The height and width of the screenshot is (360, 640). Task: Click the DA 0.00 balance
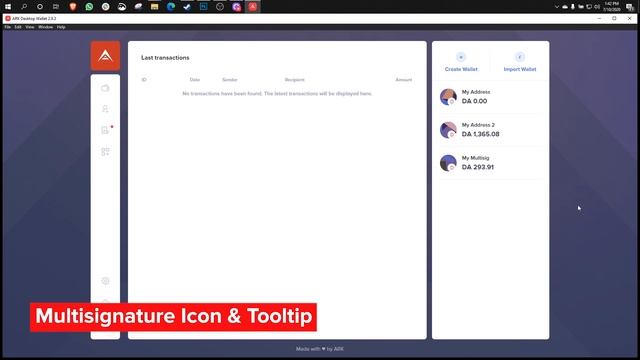tap(474, 101)
